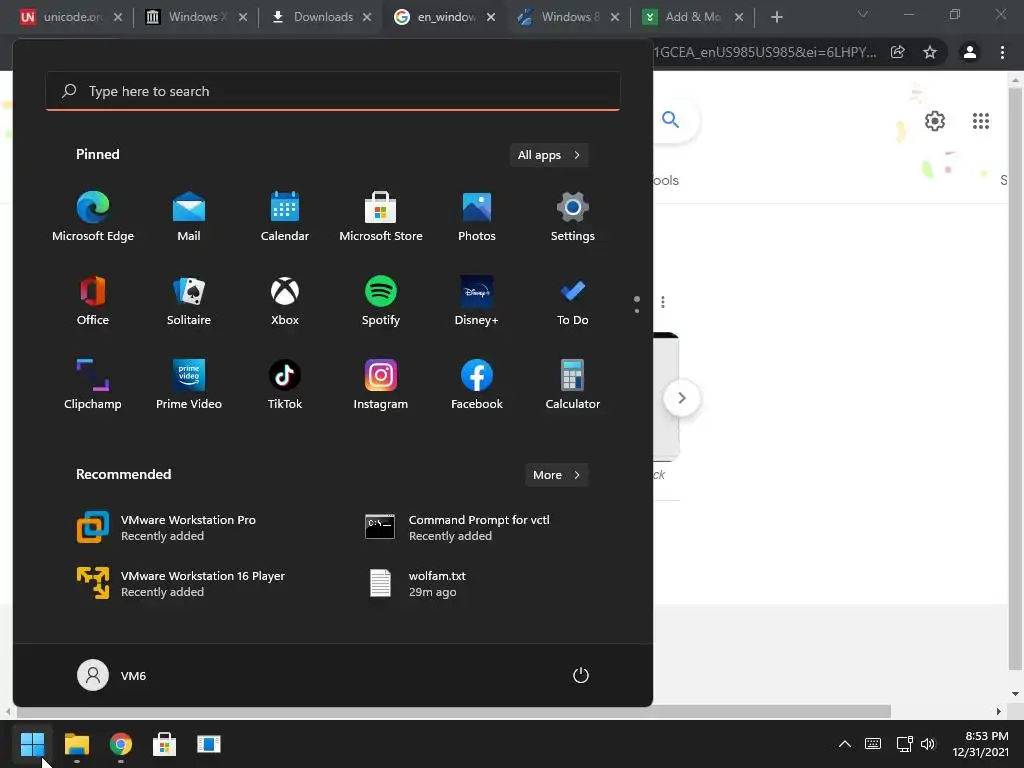Screen dimensions: 1024x768
Task: Open the clock showing 8:53 PM
Action: 980,744
